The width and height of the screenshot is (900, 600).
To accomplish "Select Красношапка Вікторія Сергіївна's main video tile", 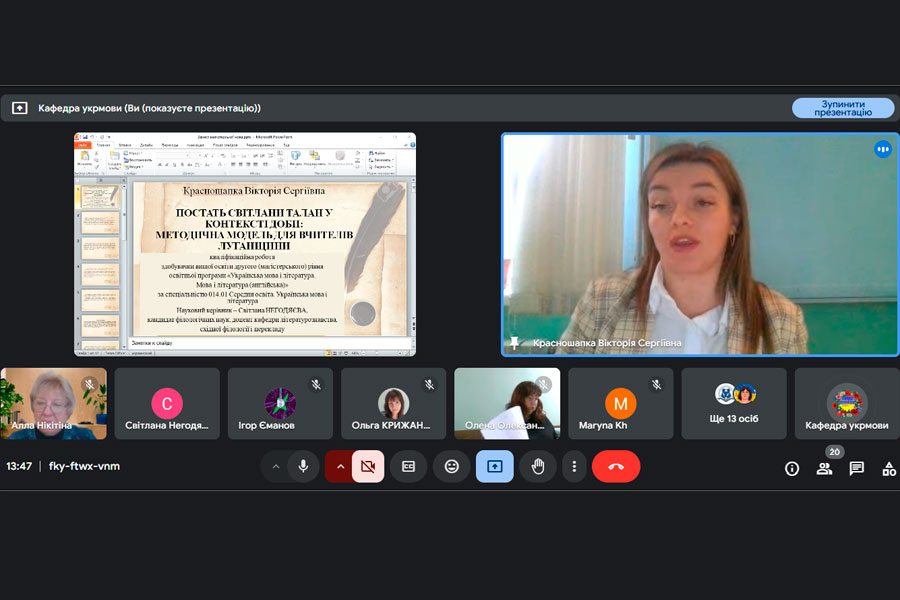I will point(700,245).
